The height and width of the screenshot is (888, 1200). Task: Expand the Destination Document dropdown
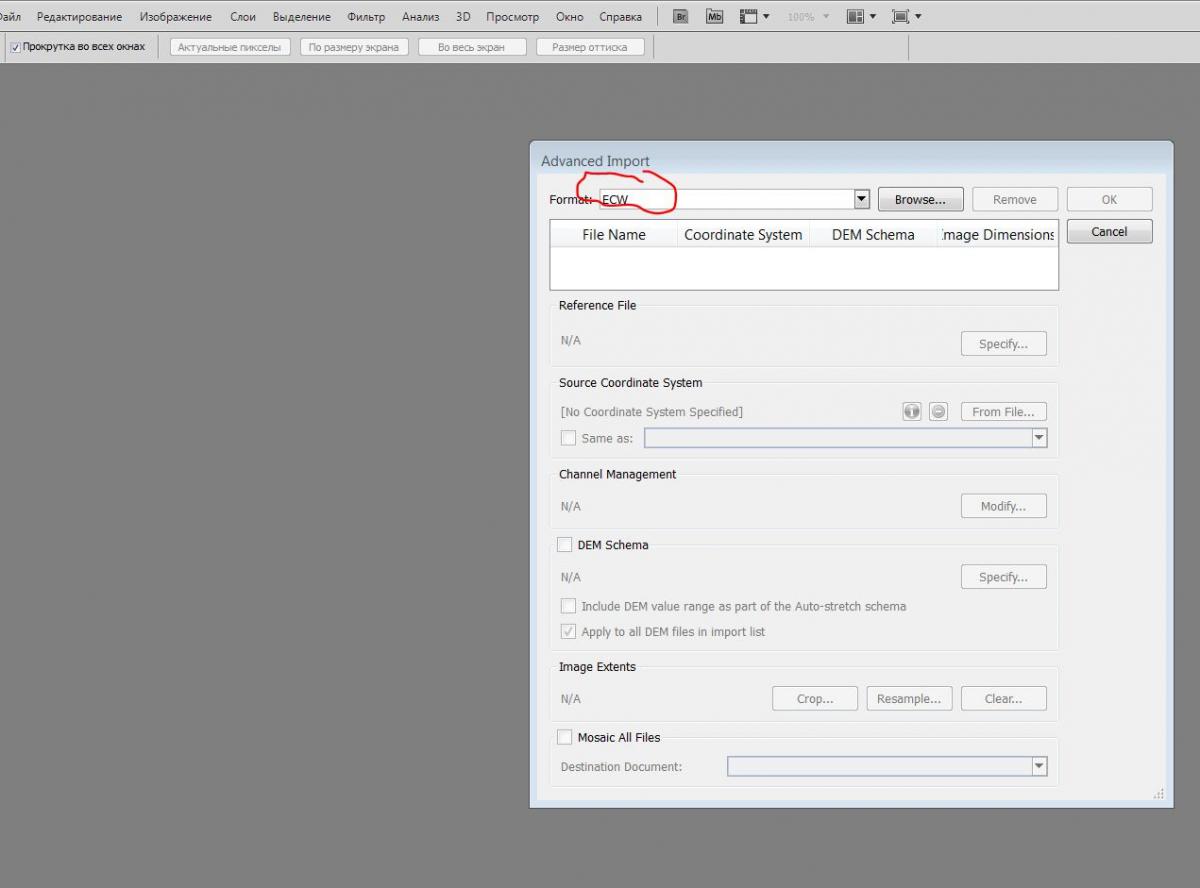(1039, 767)
